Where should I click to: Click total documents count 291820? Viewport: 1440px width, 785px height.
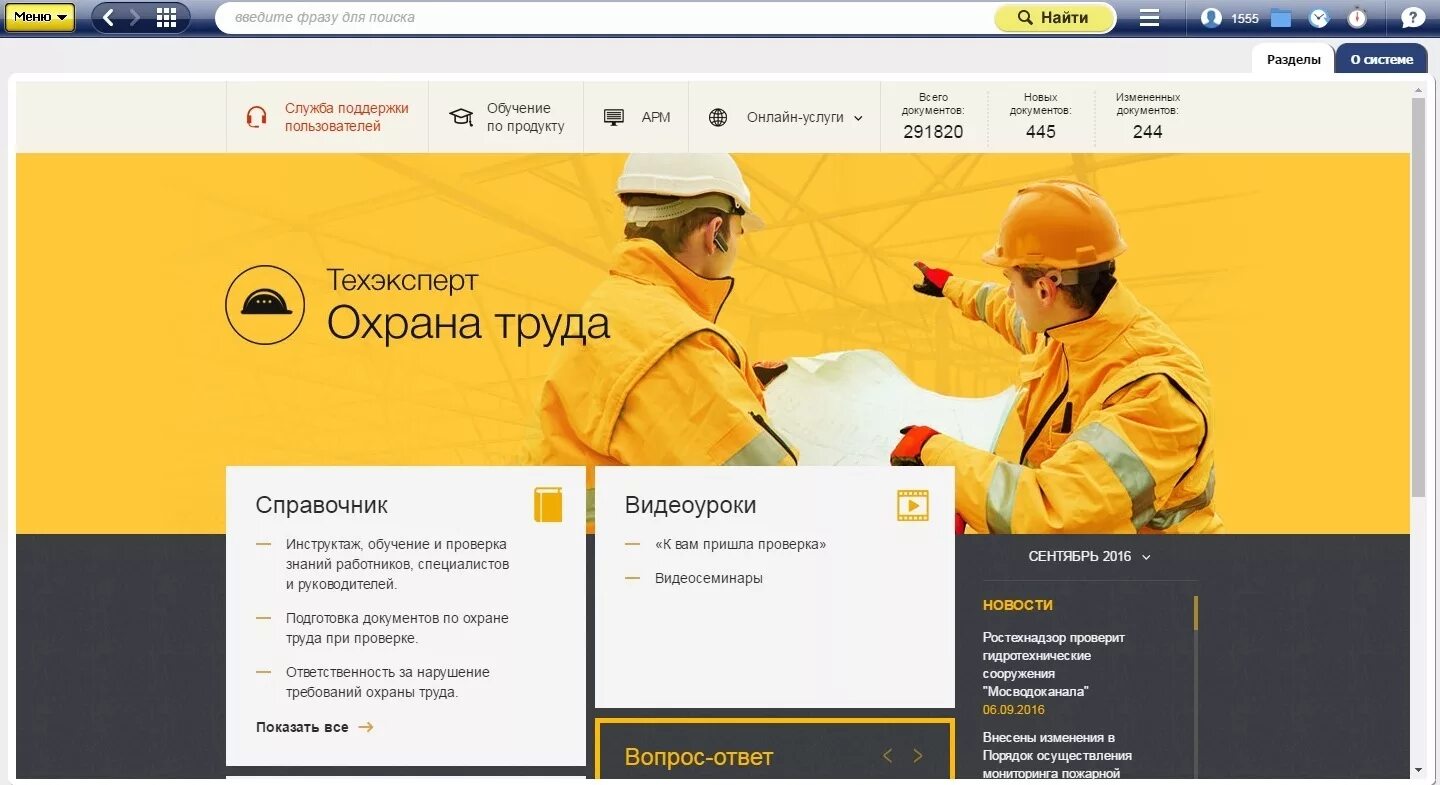pos(933,132)
